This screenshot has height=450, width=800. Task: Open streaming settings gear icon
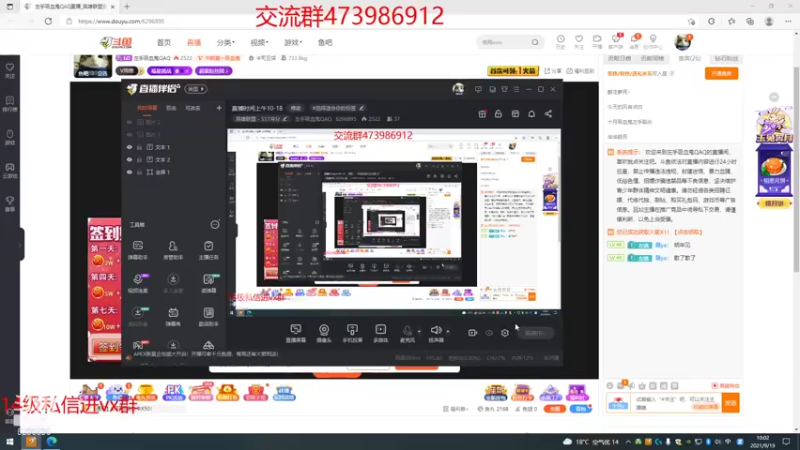pyautogui.click(x=505, y=333)
